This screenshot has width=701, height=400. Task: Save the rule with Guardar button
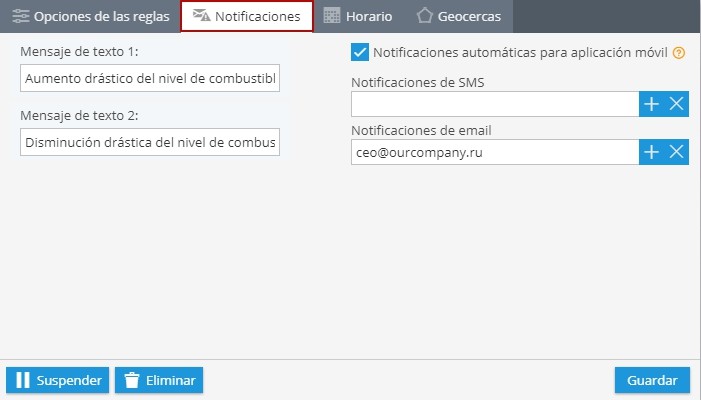point(652,380)
